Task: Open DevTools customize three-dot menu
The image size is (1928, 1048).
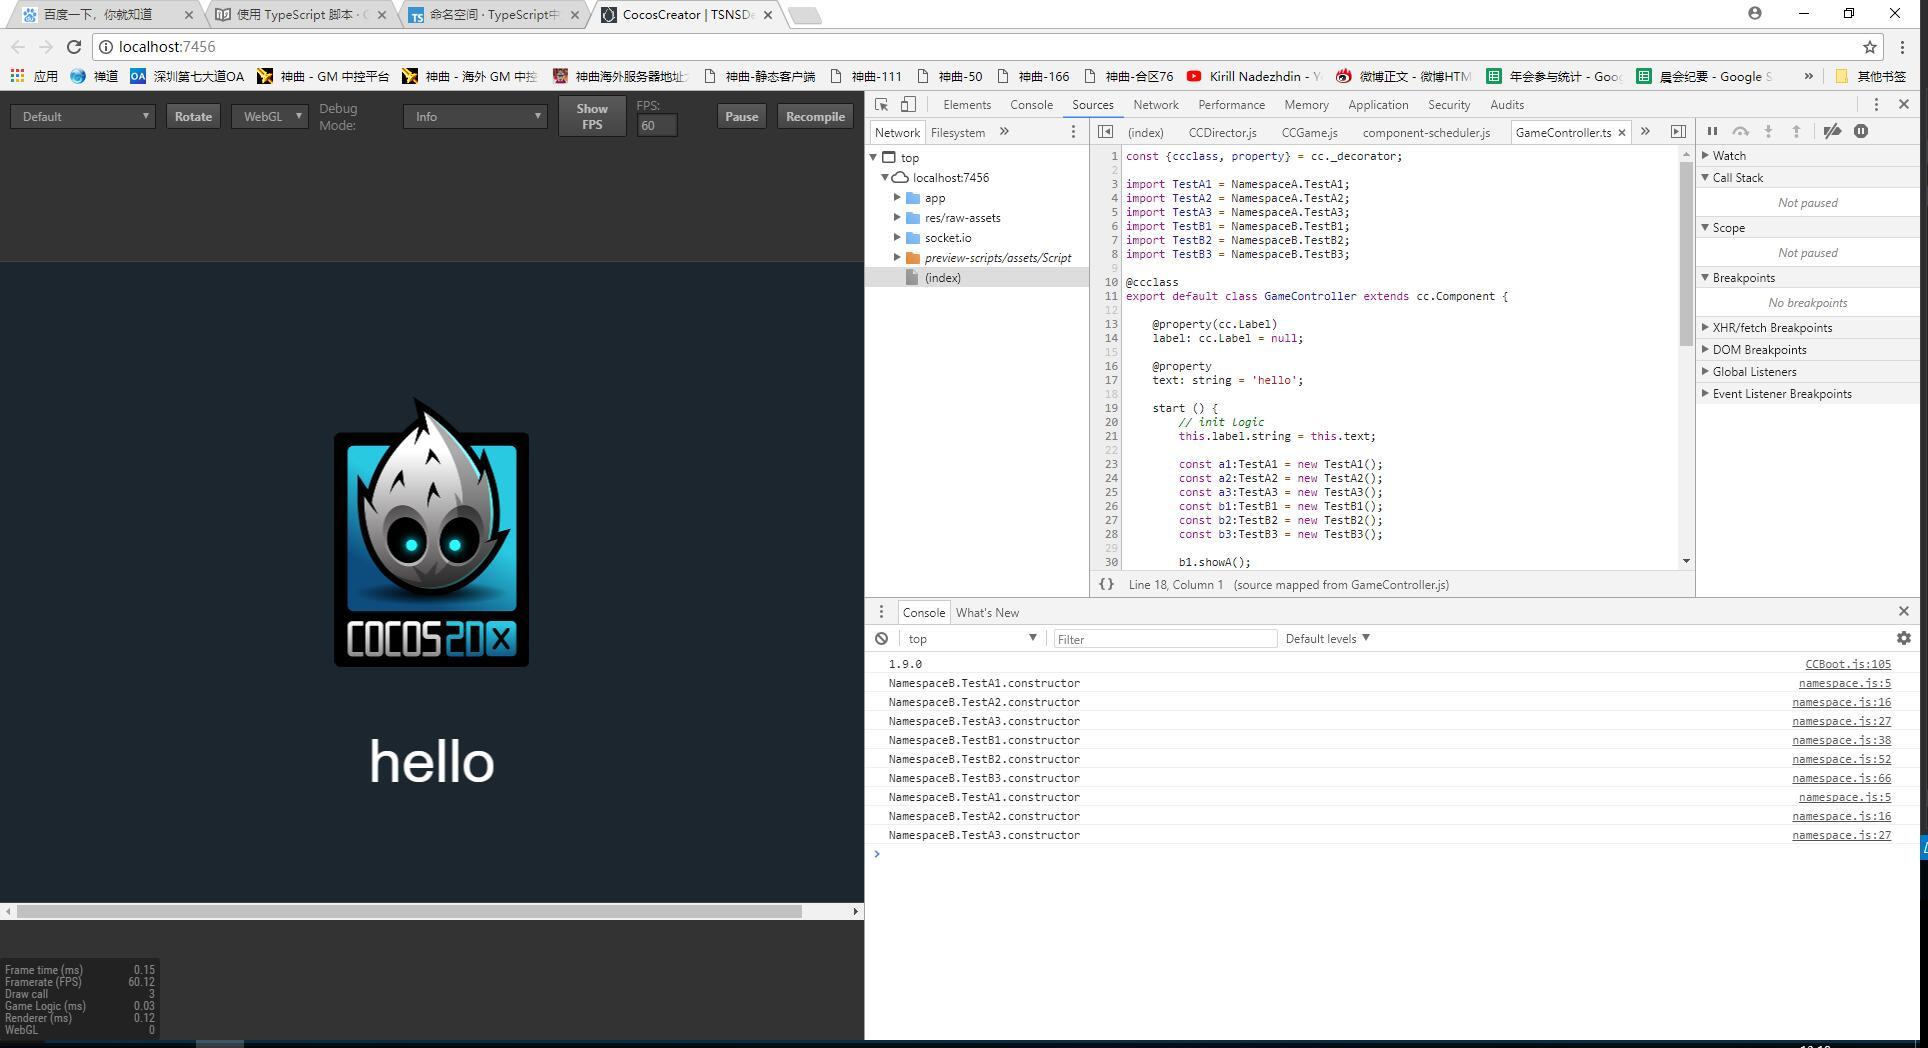Action: (x=1876, y=105)
